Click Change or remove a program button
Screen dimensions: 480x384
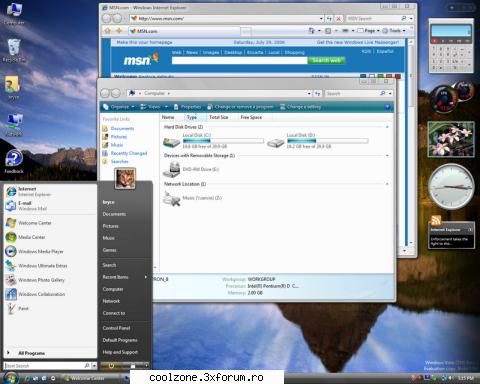click(240, 107)
